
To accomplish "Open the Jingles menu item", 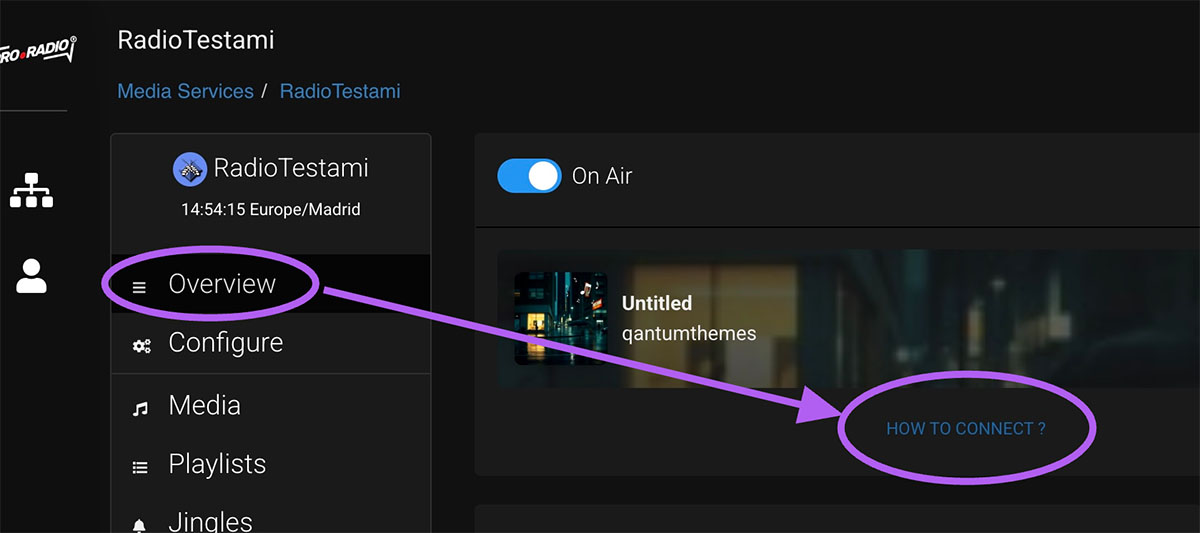I will point(210,521).
